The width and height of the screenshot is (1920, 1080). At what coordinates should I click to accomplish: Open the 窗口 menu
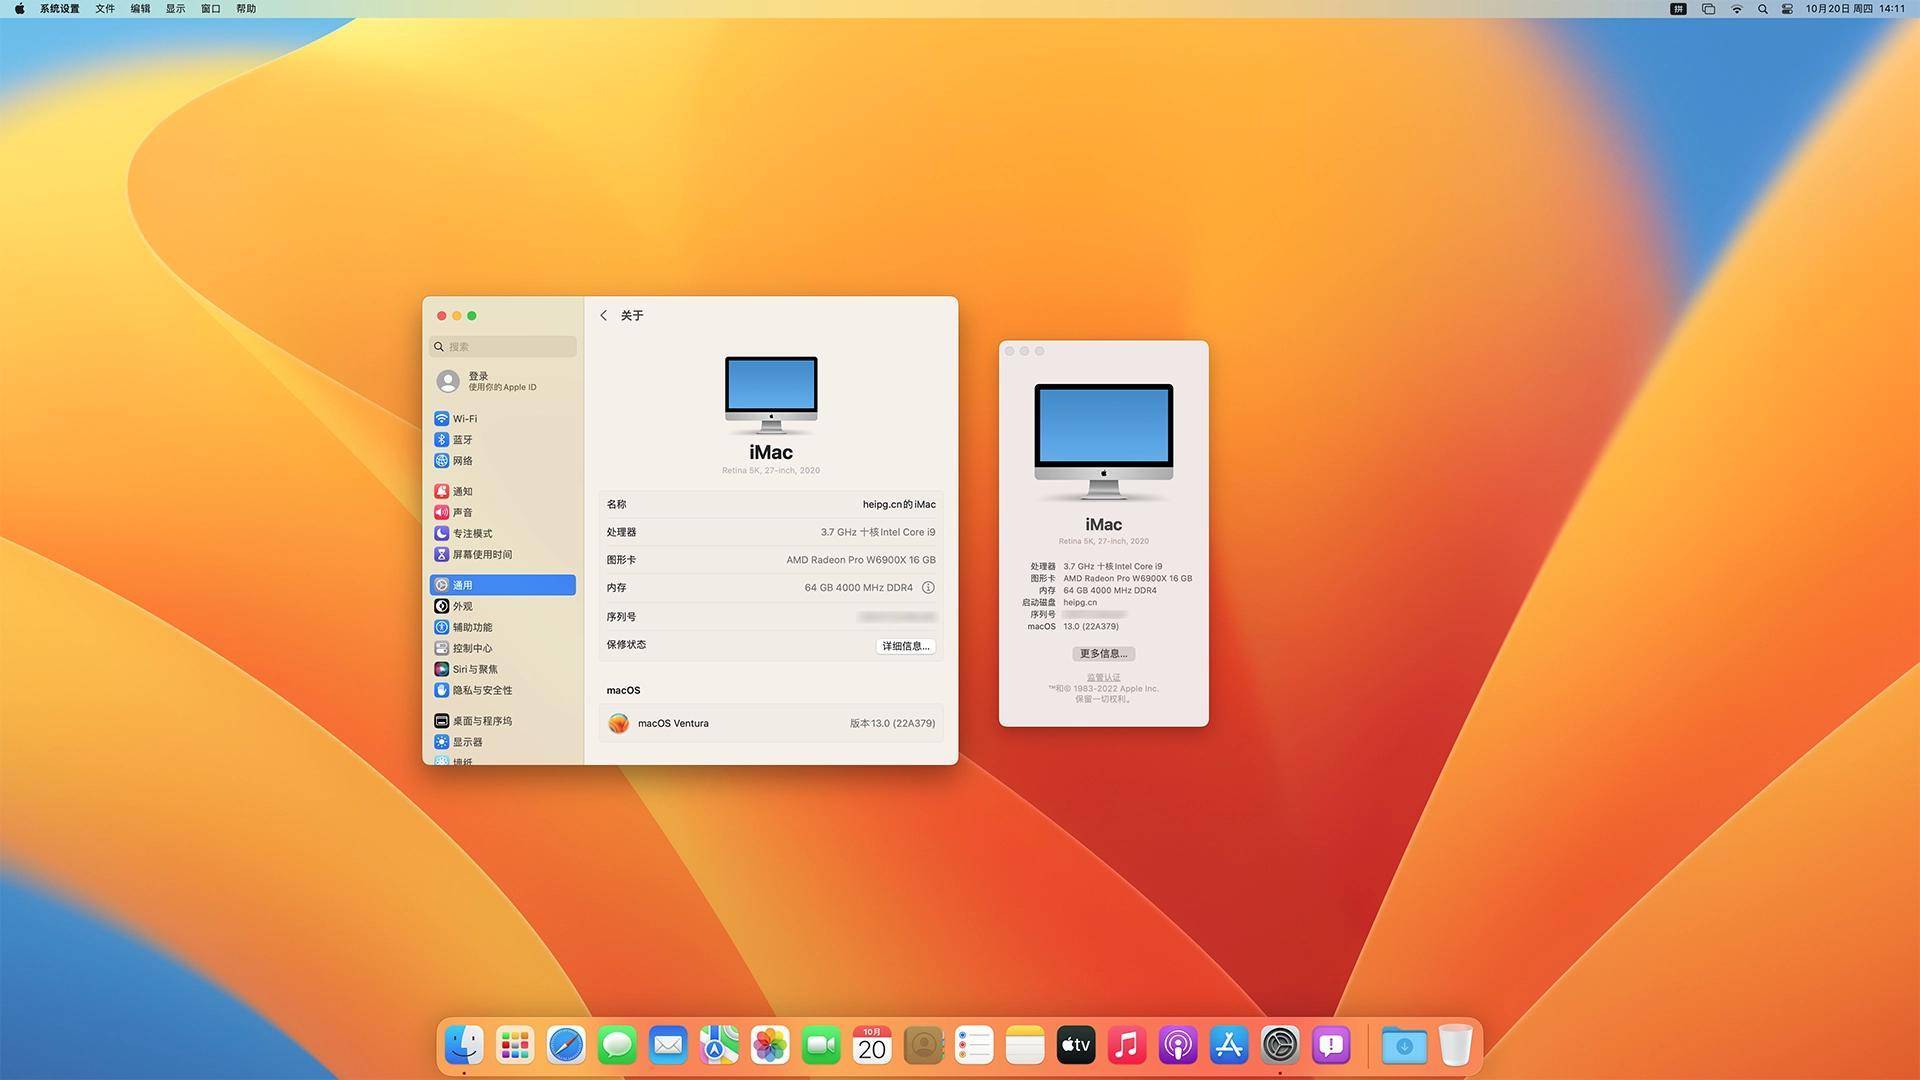210,9
